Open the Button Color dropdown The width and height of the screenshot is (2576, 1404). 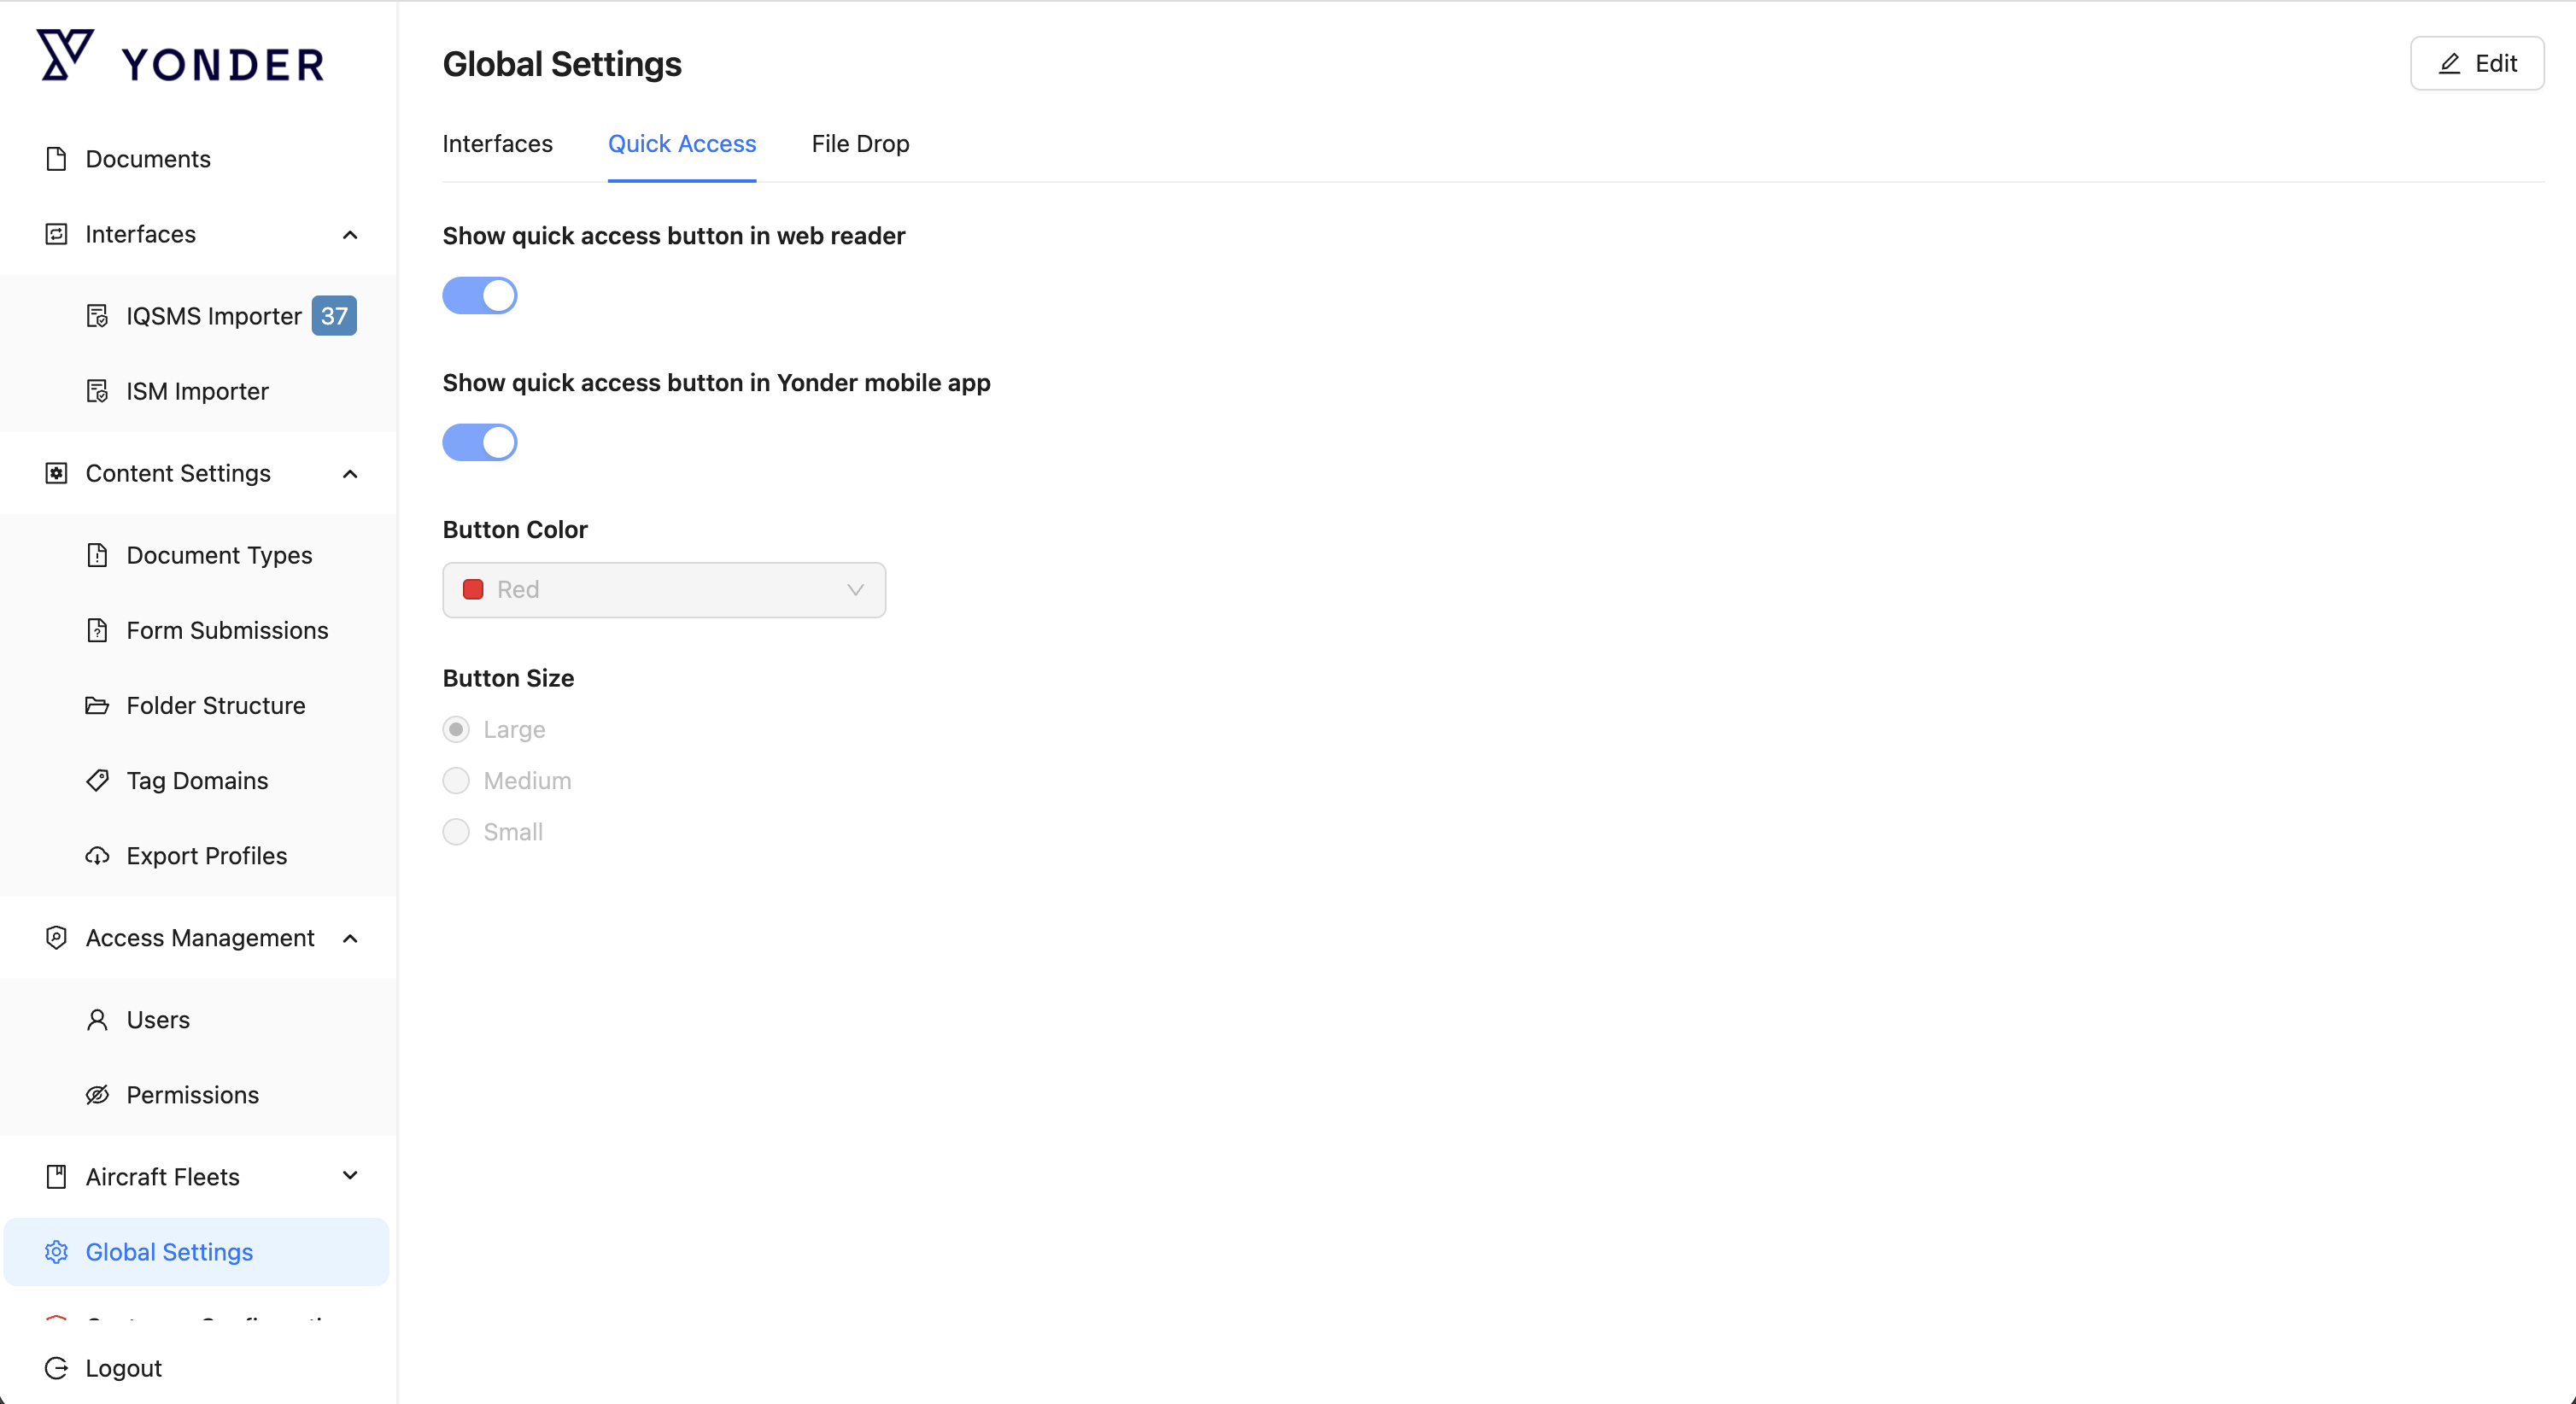(664, 590)
